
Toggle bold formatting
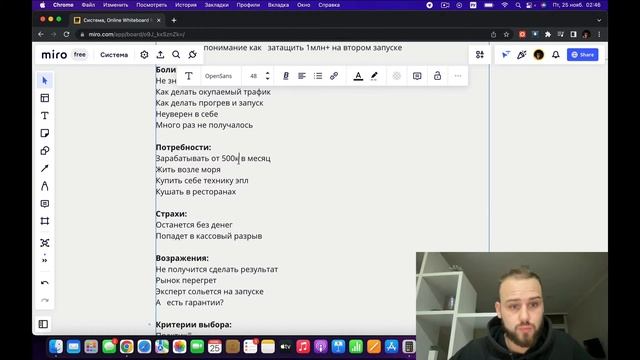pos(286,76)
